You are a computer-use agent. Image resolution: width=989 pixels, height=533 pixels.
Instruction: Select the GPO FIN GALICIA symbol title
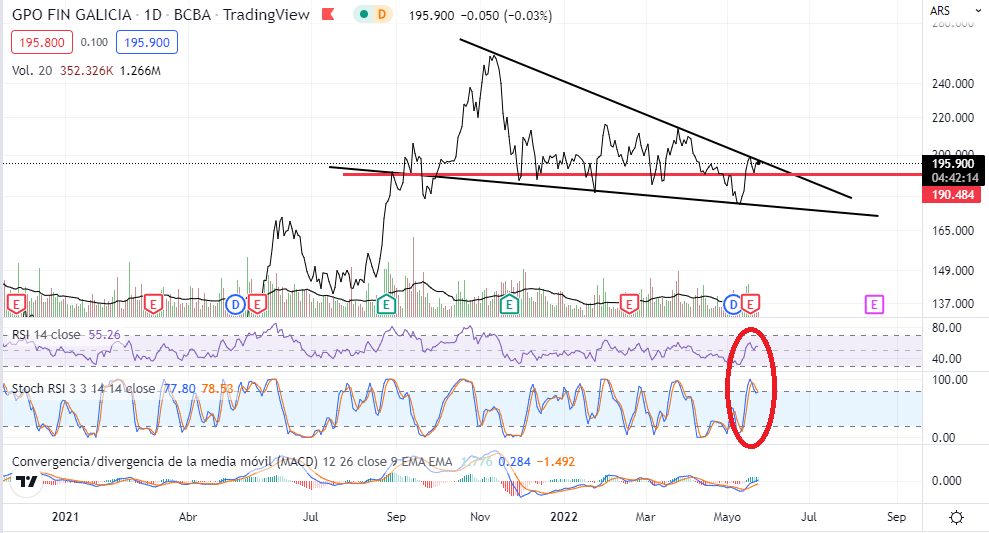[x=71, y=15]
